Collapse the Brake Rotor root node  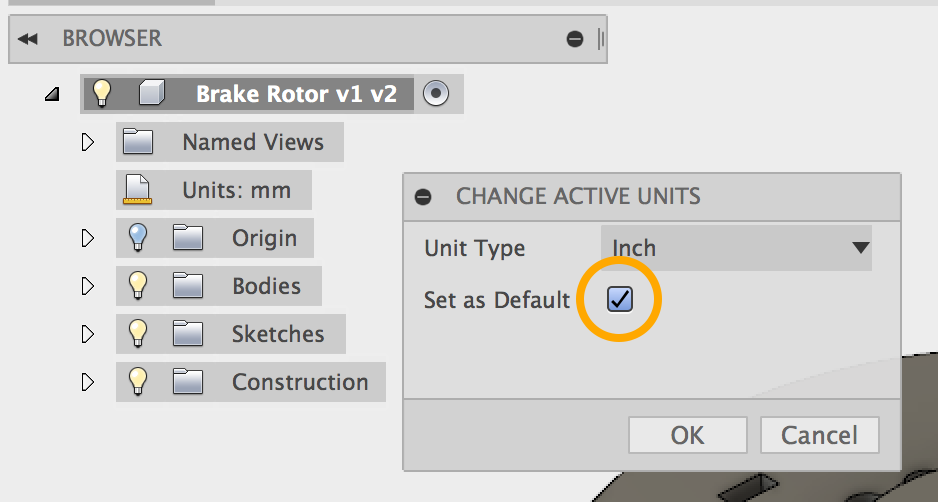click(x=52, y=95)
